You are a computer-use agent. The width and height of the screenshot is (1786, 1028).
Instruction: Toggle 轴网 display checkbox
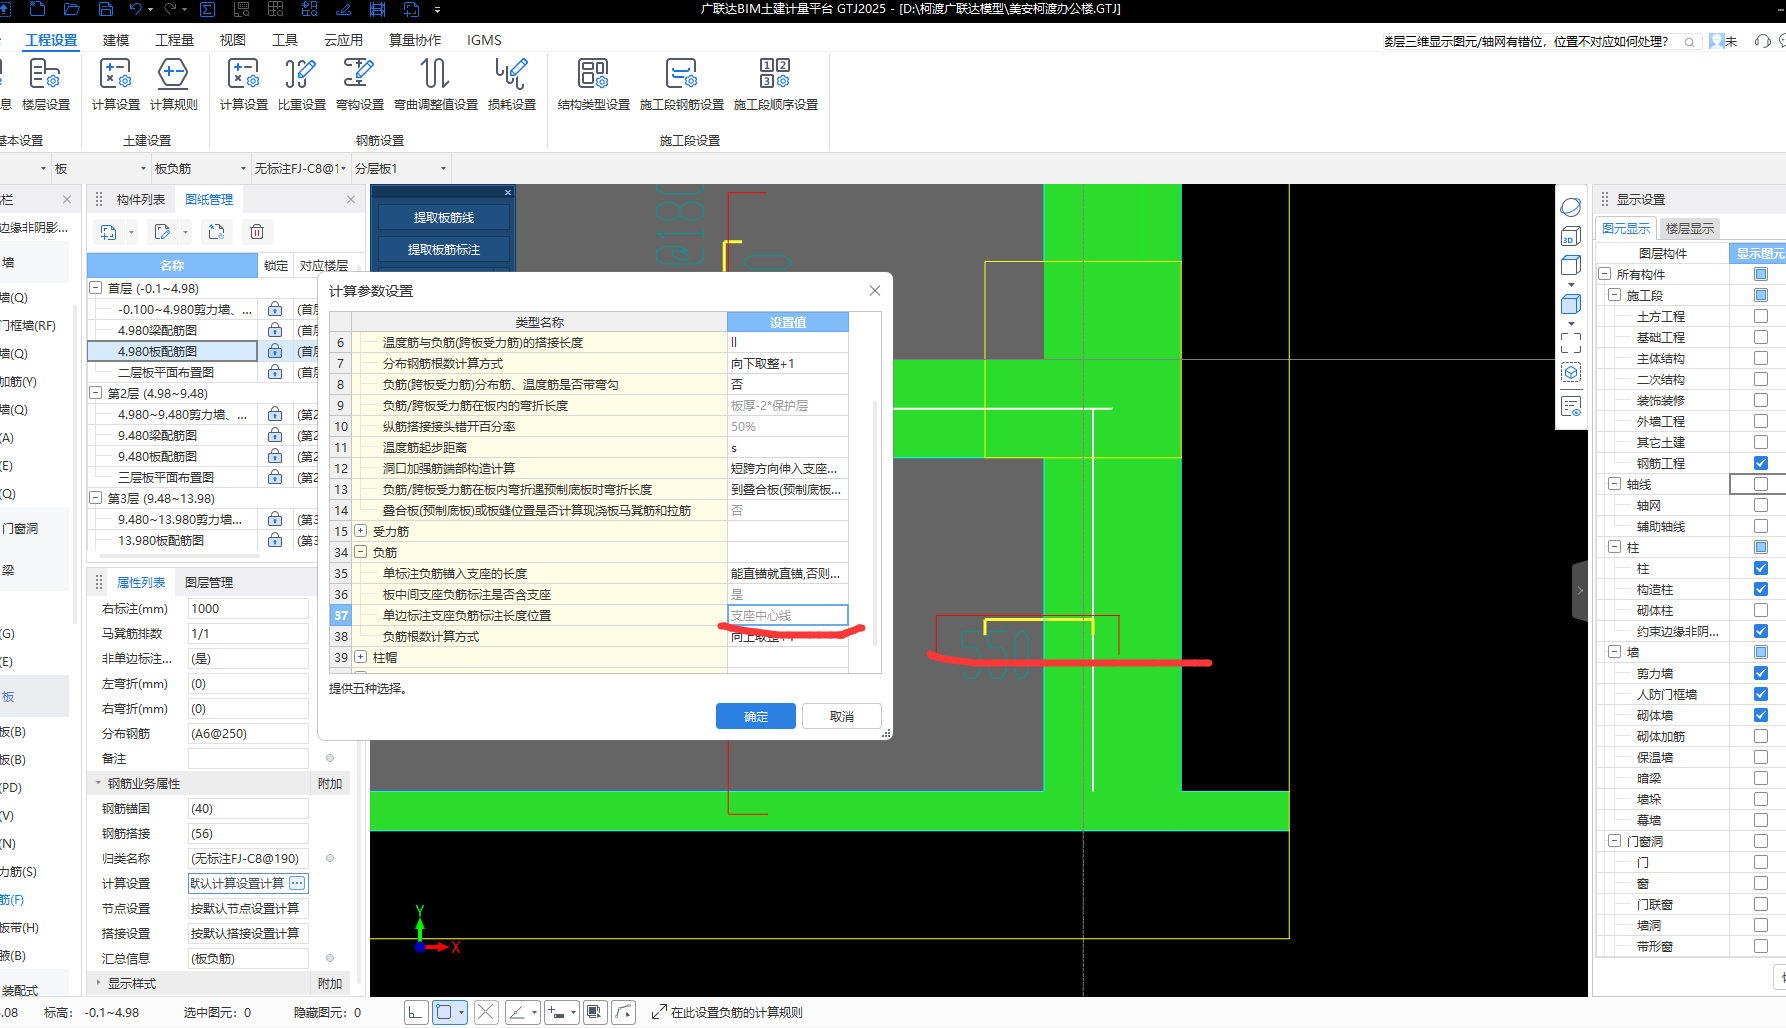tap(1761, 505)
